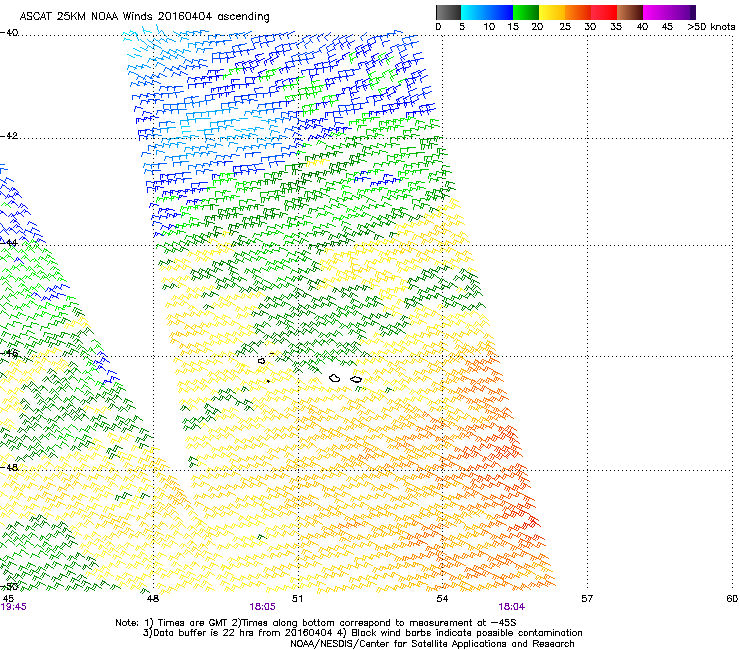Click the '-40' latitude axis label
This screenshot has width=740, height=650.
point(9,33)
